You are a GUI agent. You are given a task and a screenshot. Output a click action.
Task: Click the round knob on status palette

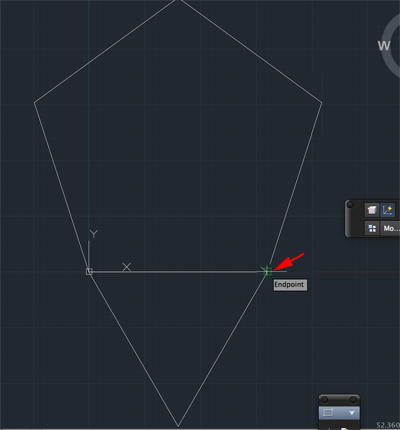(x=350, y=204)
